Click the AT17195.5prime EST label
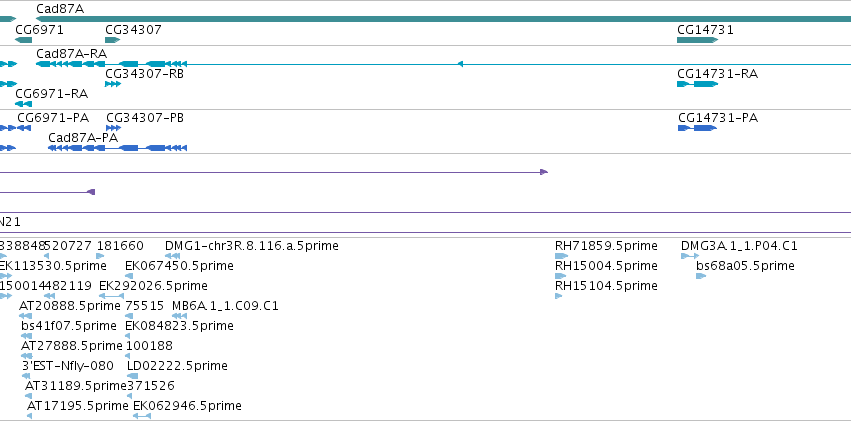This screenshot has height=421, width=851. tap(78, 406)
